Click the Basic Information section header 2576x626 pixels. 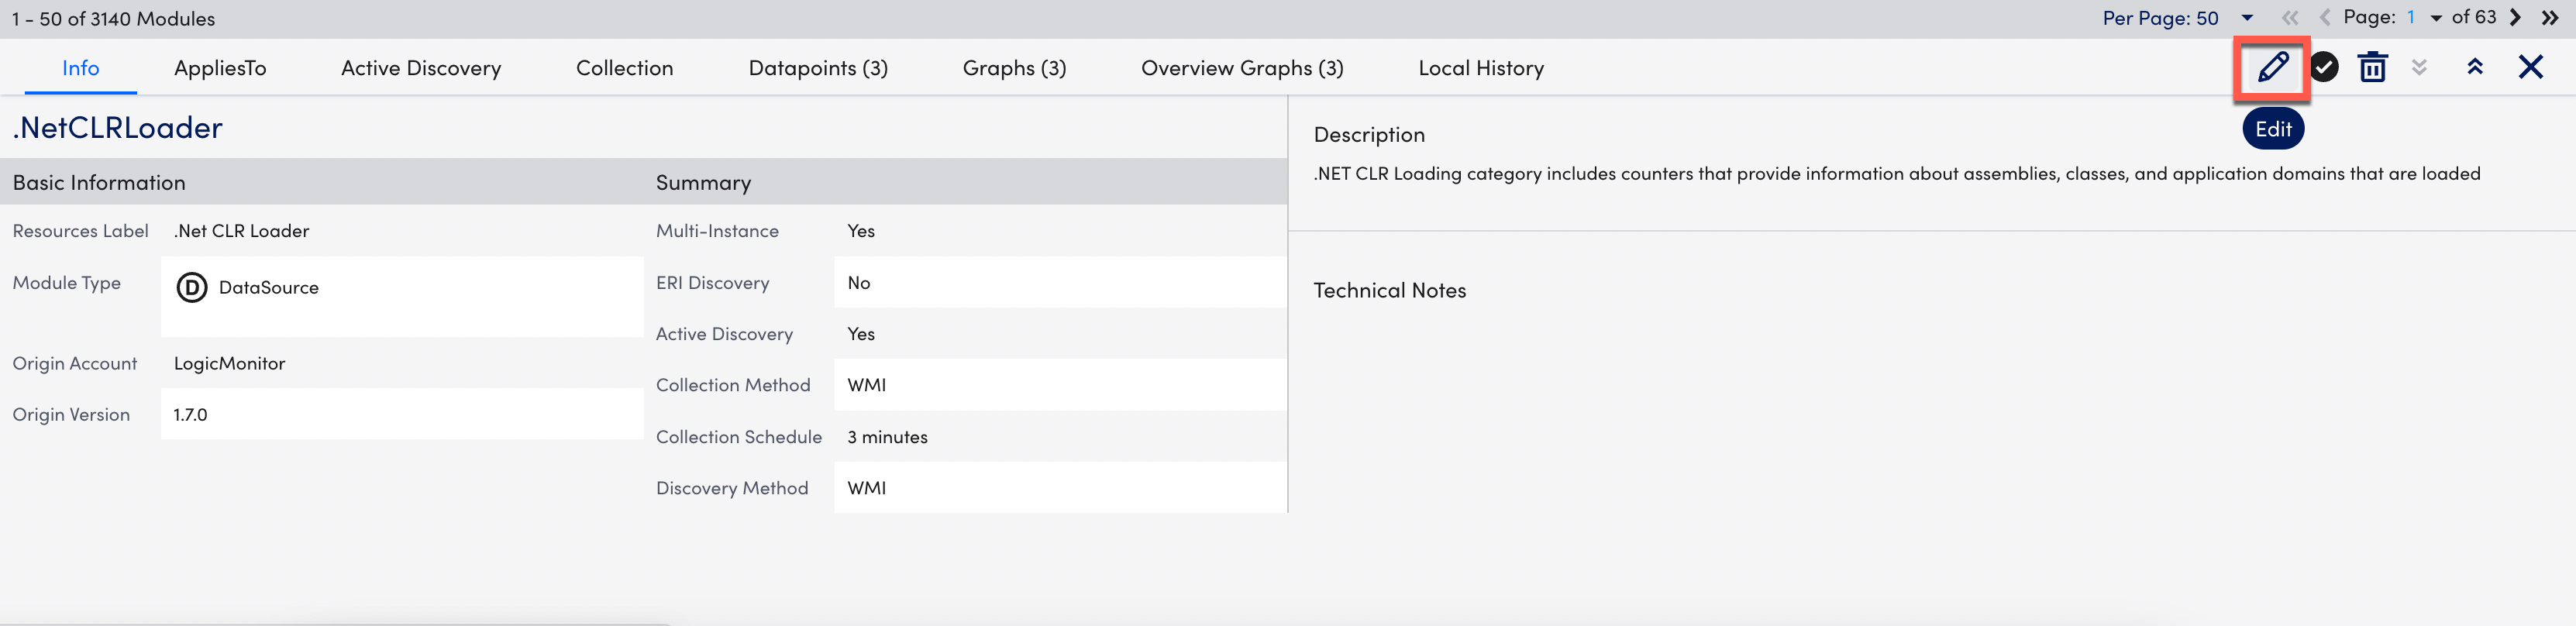point(99,183)
